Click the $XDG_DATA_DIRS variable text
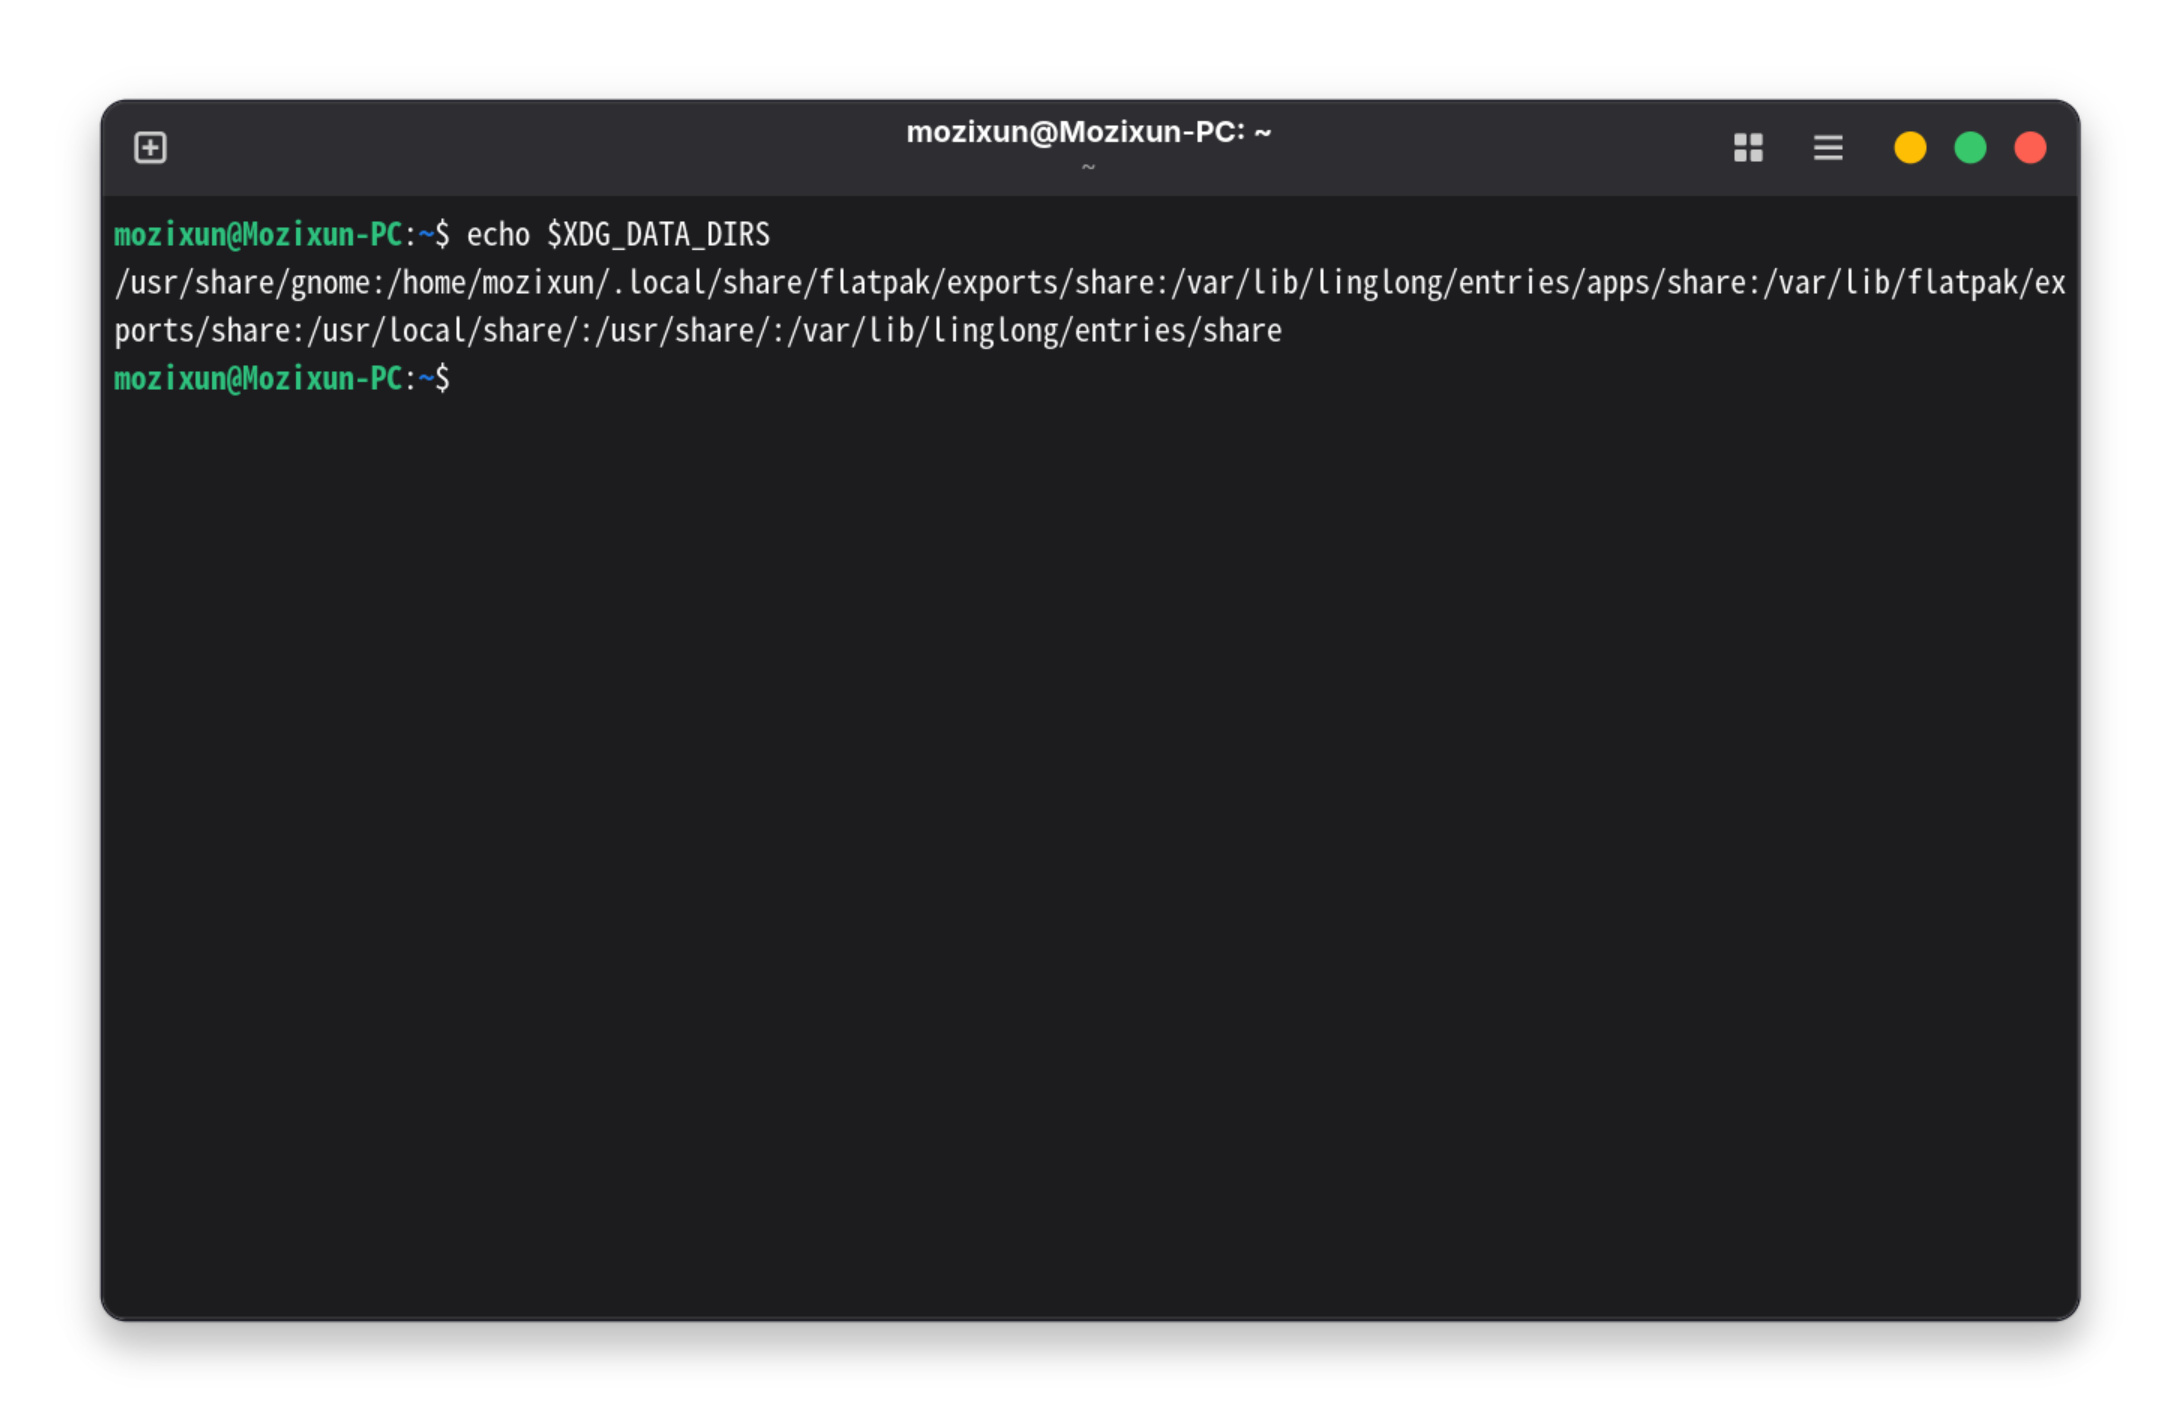Screen dimensions: 2180x1422 (658, 235)
